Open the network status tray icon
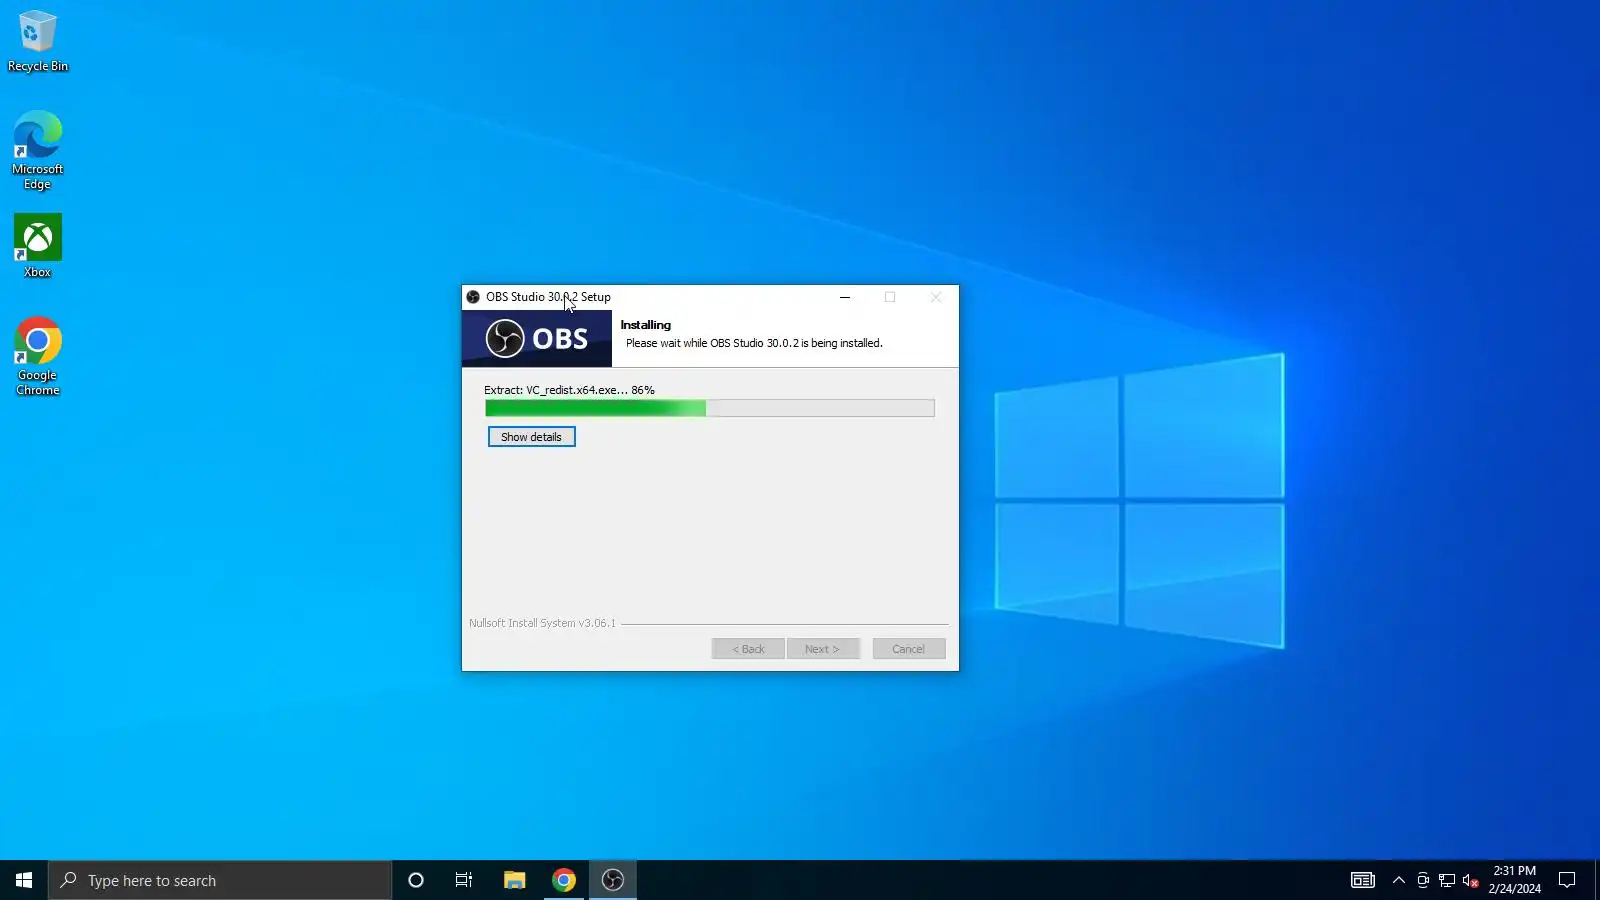Screen dimensions: 1600x900 (1447, 880)
